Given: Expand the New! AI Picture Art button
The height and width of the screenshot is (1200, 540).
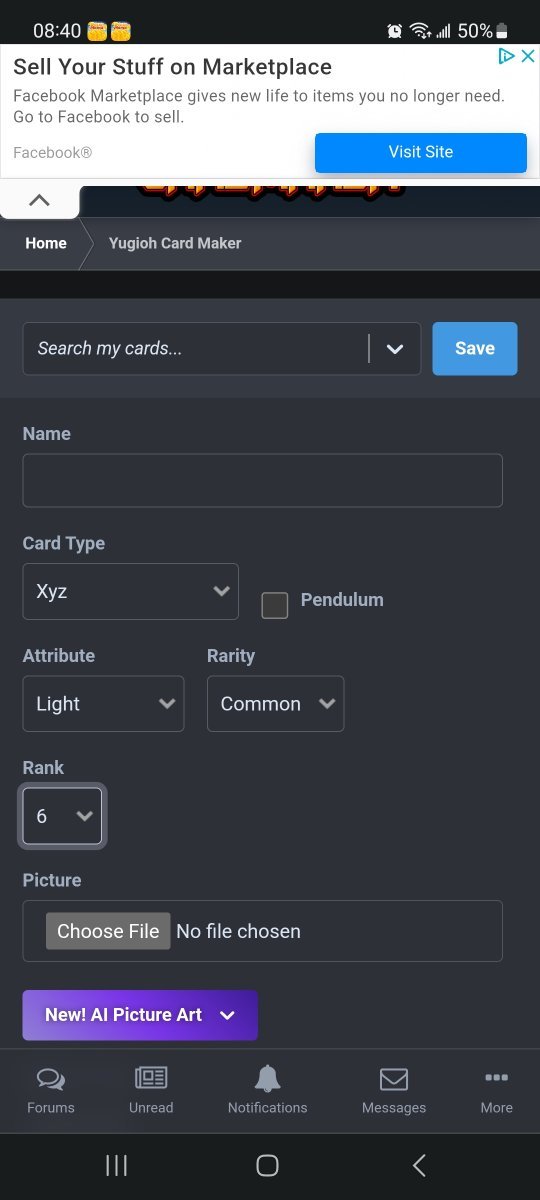Looking at the screenshot, I should tap(140, 1015).
